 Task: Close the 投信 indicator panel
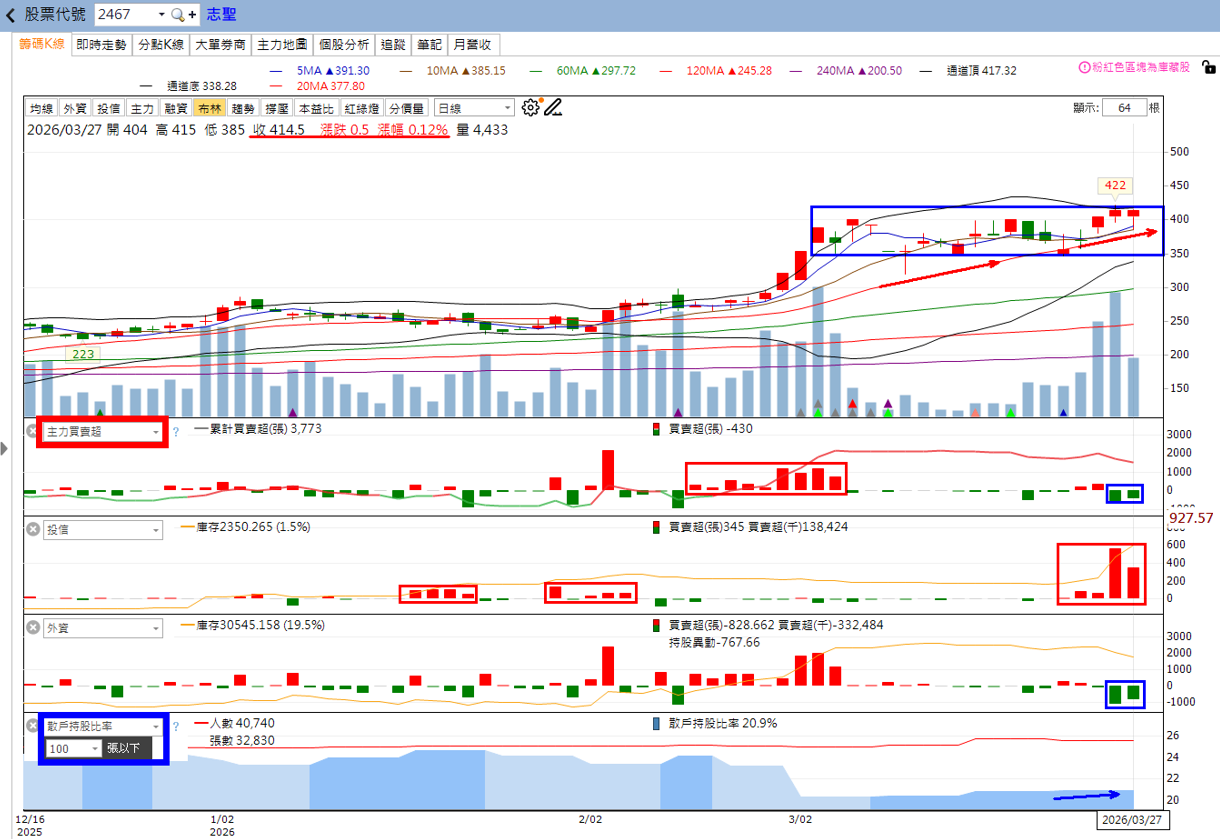32,530
